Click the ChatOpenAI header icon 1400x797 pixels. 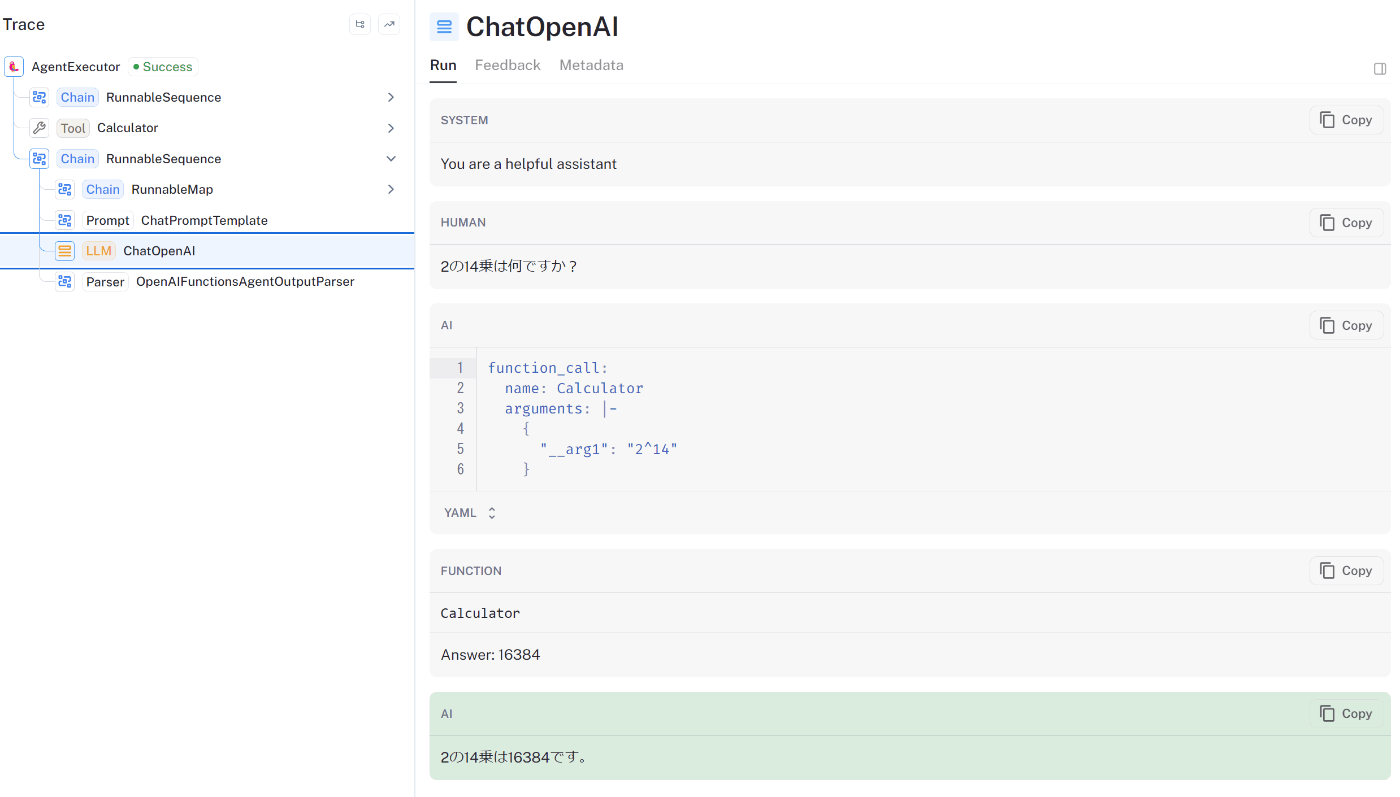tap(444, 27)
